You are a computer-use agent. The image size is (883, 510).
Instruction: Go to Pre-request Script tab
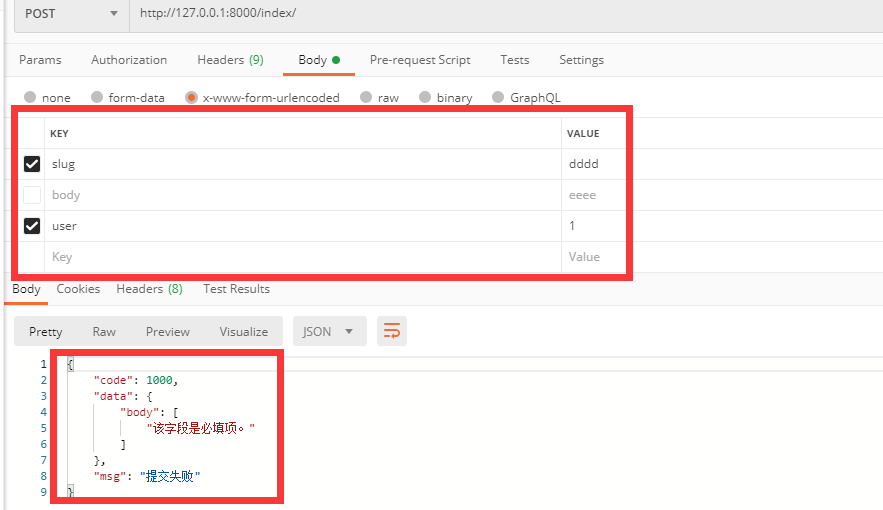click(420, 60)
